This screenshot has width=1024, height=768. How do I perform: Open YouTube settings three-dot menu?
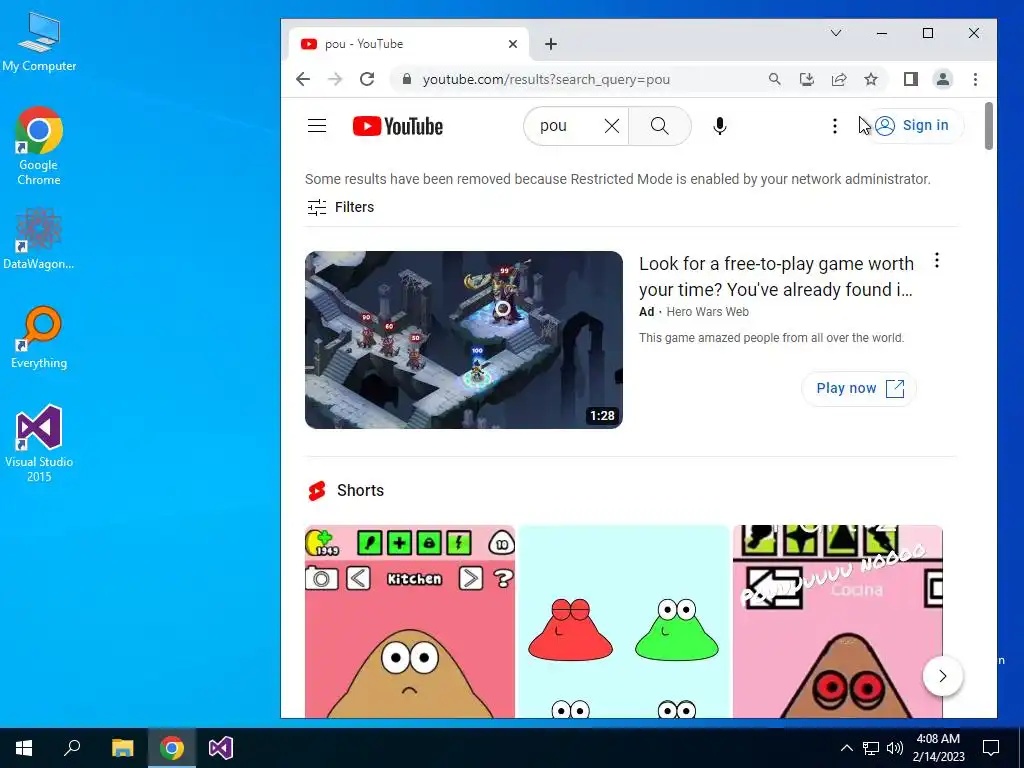[834, 126]
